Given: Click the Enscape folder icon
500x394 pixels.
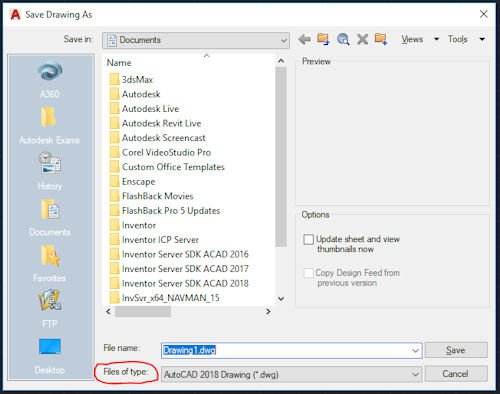Looking at the screenshot, I should (114, 182).
